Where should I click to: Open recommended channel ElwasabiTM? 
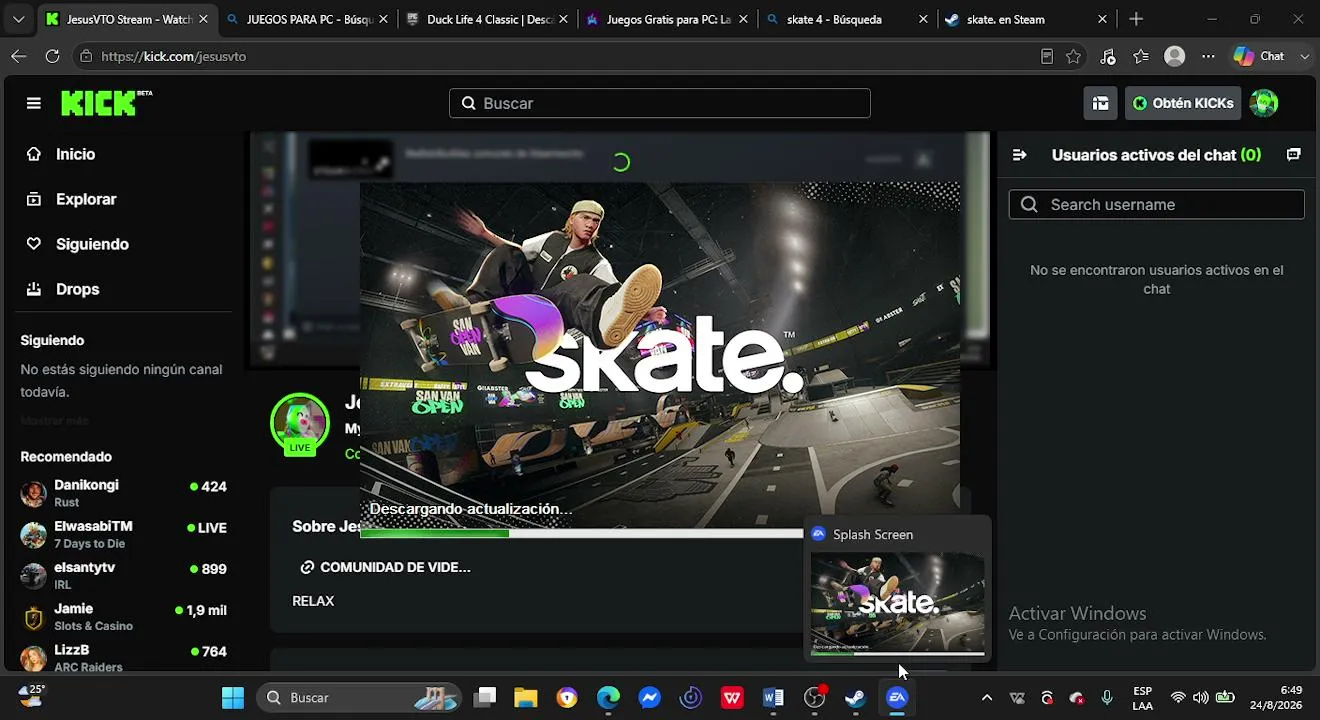[124, 534]
